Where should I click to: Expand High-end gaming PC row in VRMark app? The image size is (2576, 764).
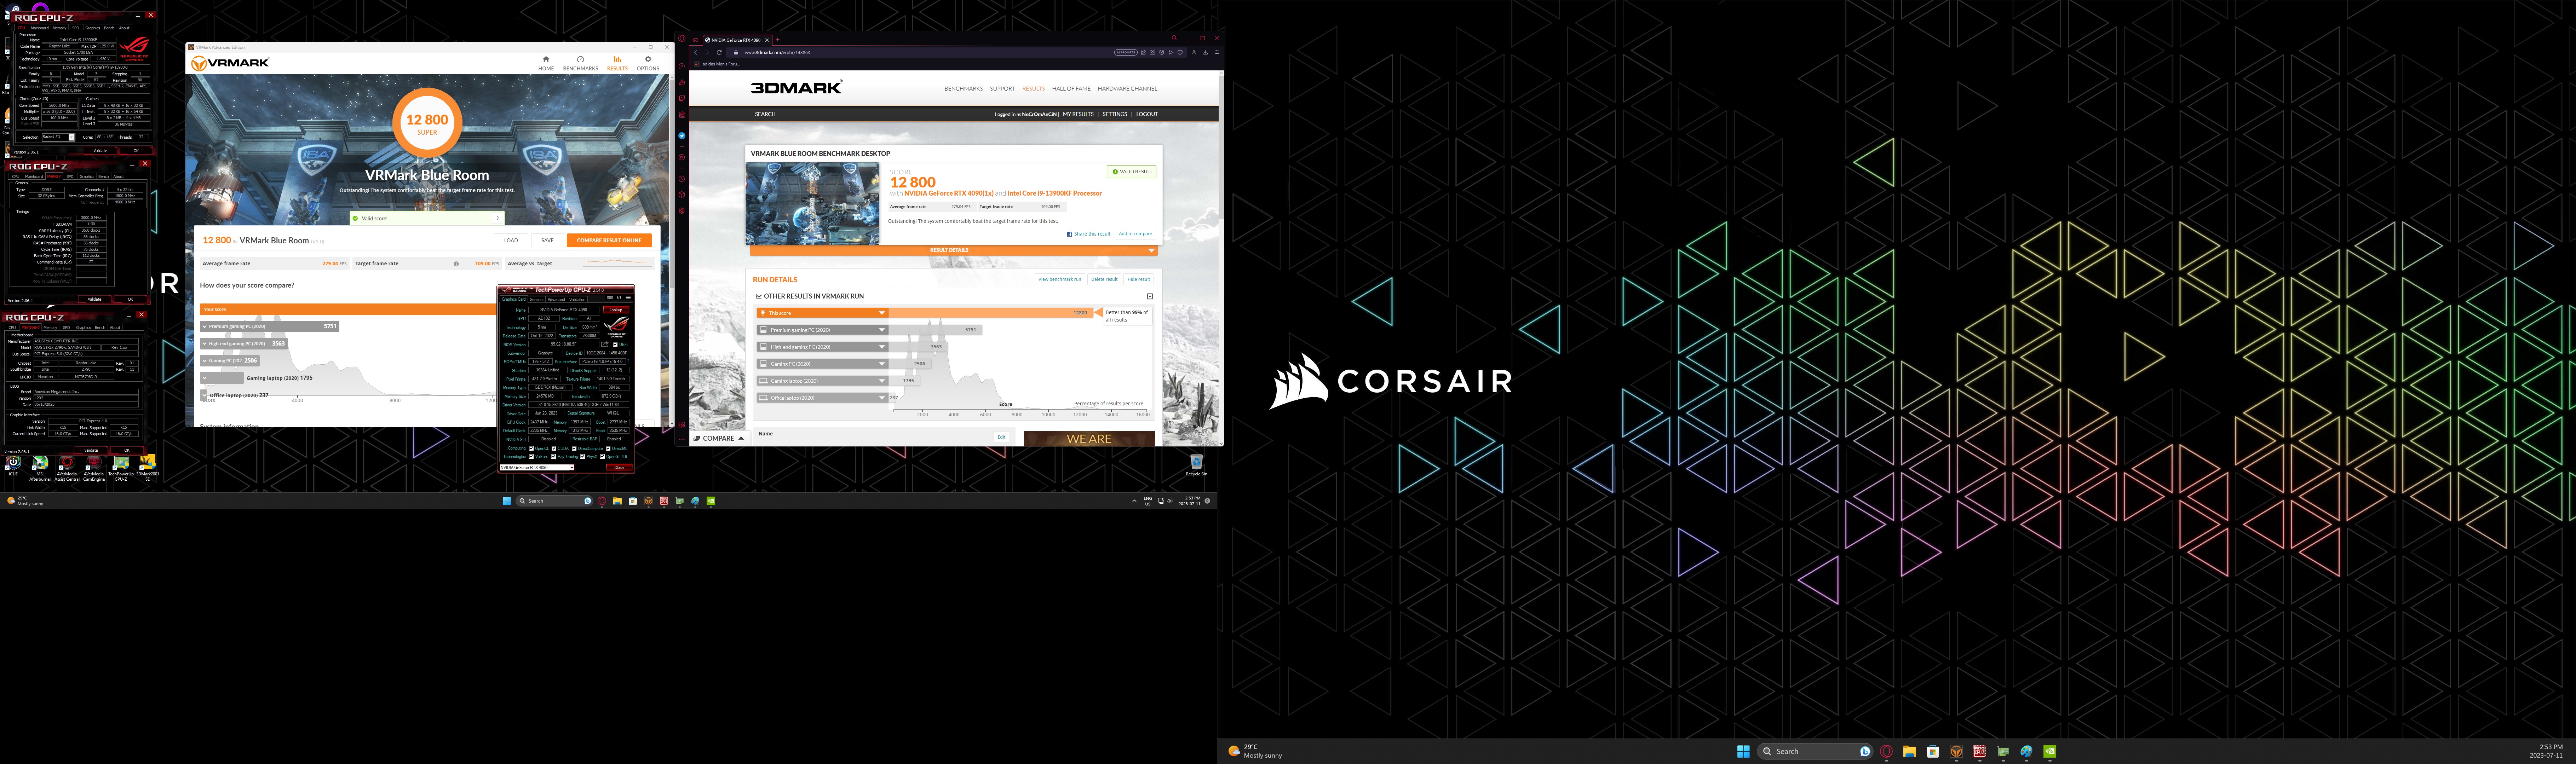pos(244,344)
